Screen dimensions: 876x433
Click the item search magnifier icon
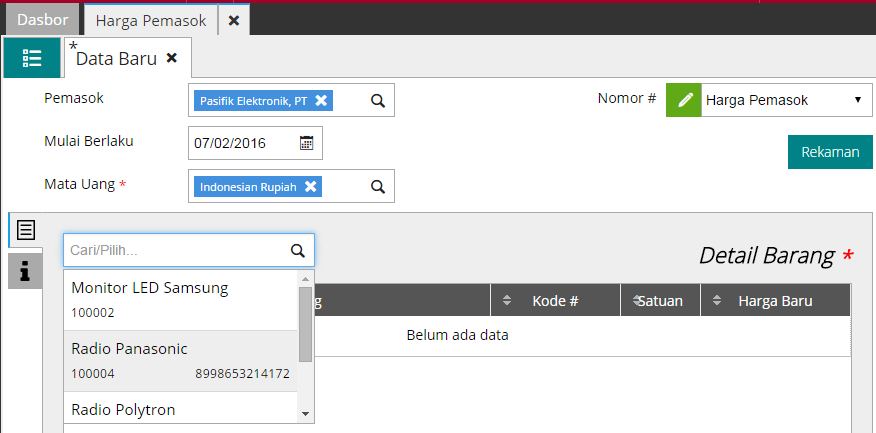297,251
